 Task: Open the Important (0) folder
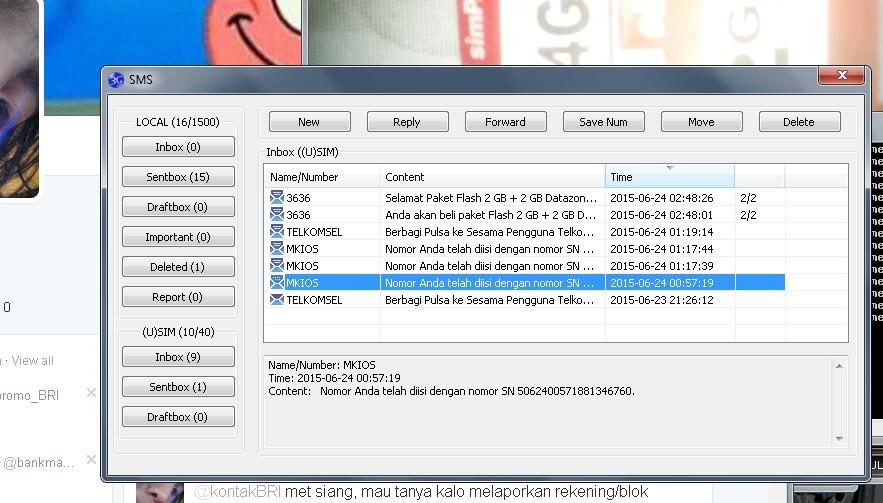[x=178, y=237]
